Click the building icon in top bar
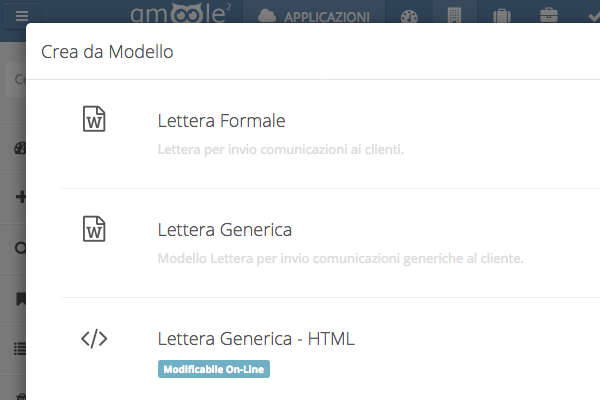 [455, 17]
